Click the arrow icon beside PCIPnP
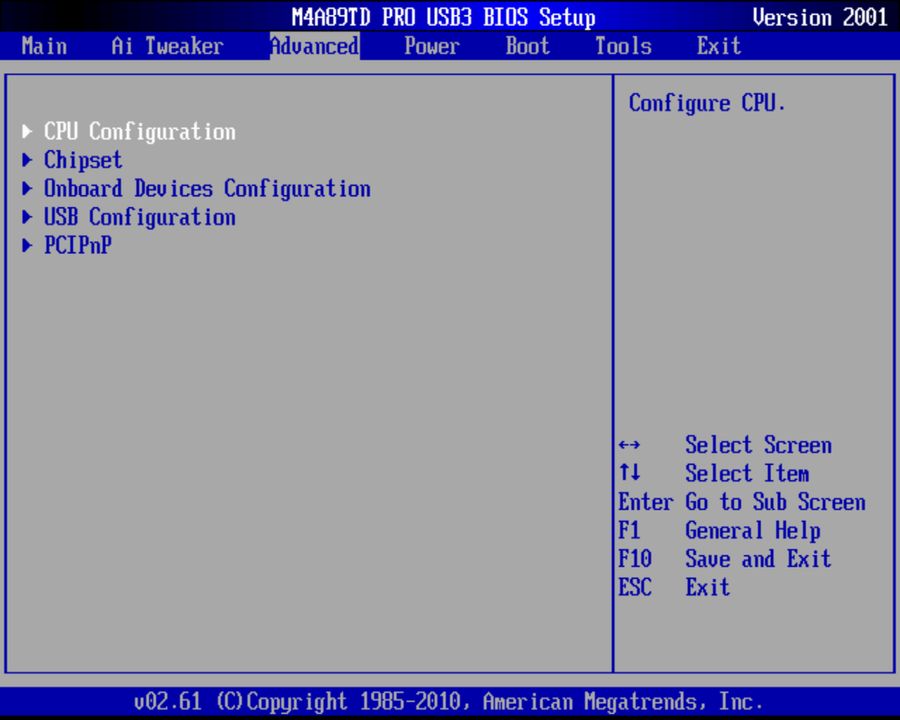Screen dimensions: 900x720 [26, 245]
